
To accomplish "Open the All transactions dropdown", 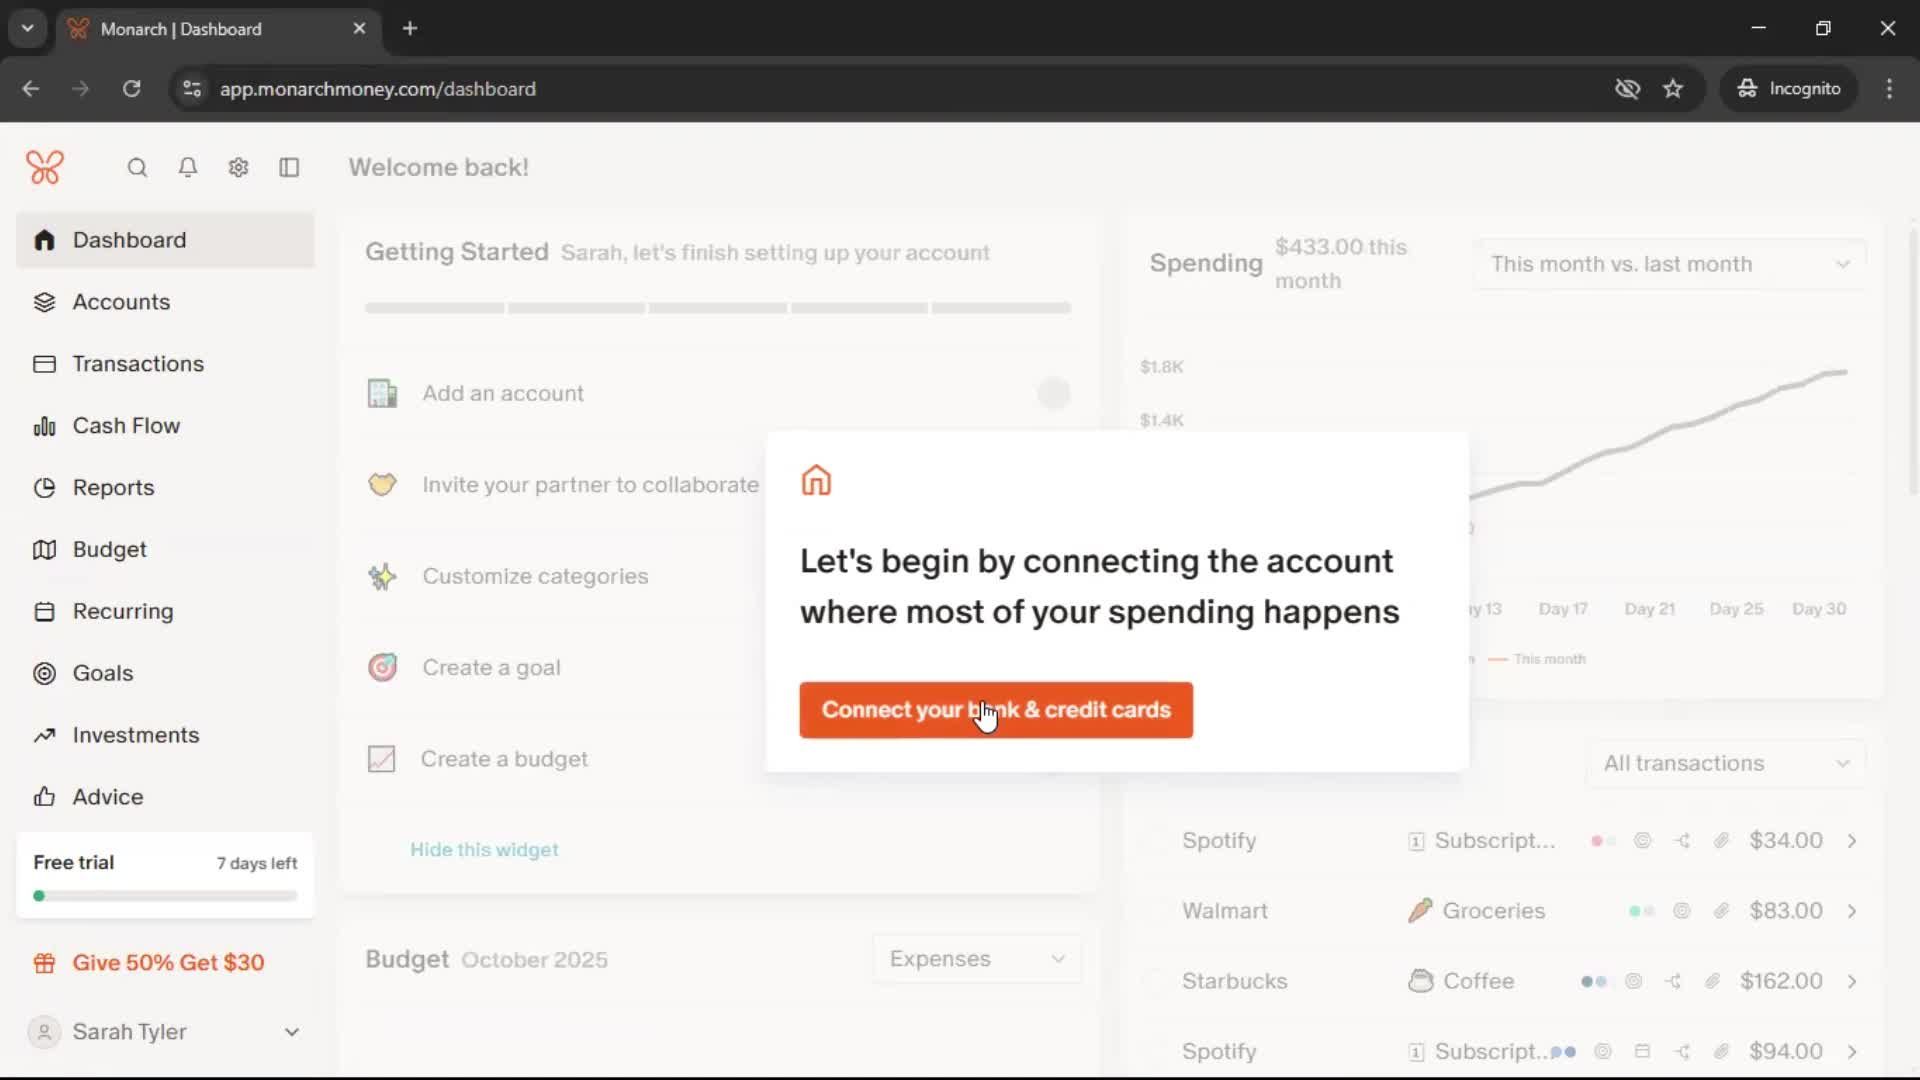I will 1725,763.
